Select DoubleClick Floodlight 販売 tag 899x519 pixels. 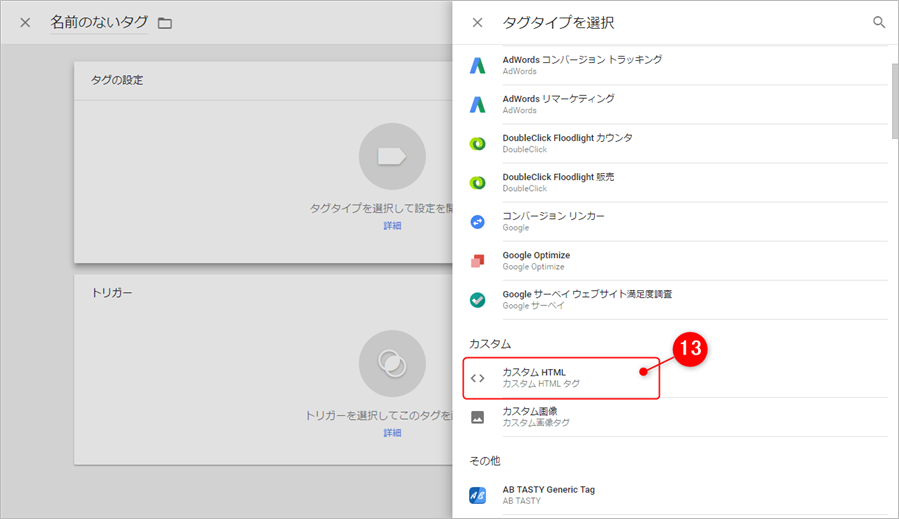(x=678, y=182)
